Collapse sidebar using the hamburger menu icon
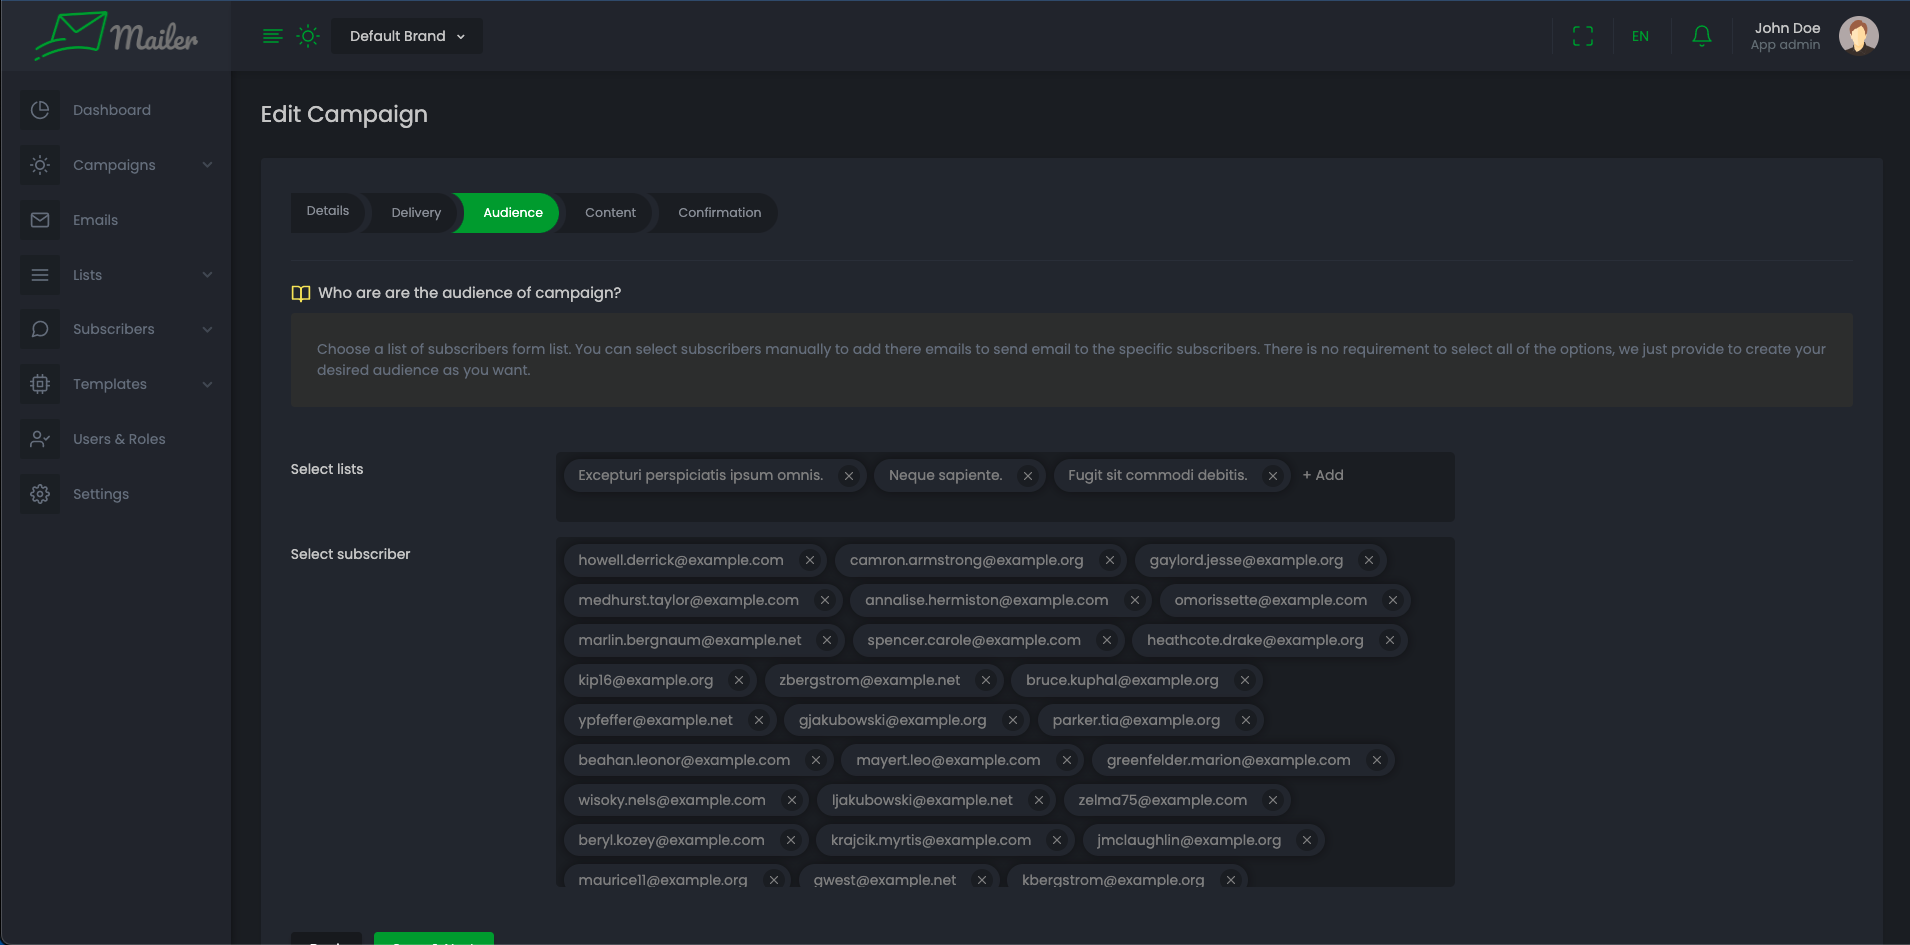The image size is (1910, 945). tap(272, 36)
